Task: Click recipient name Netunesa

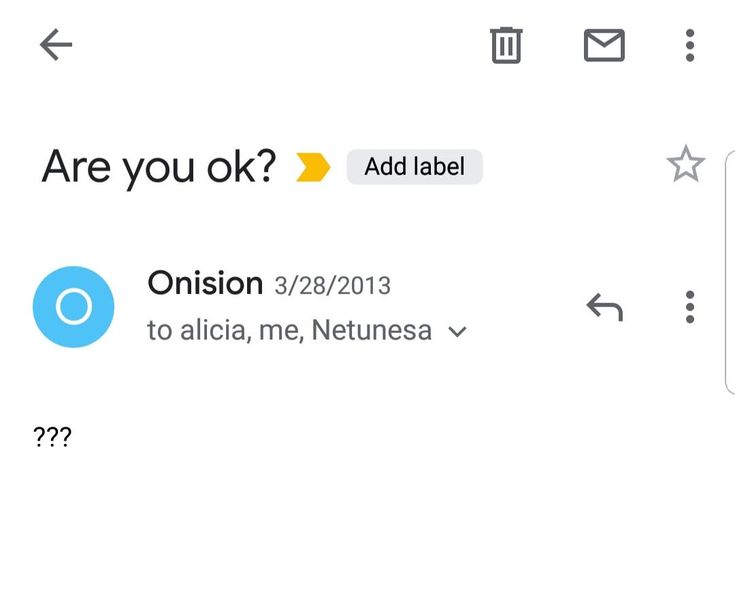Action: (x=372, y=331)
